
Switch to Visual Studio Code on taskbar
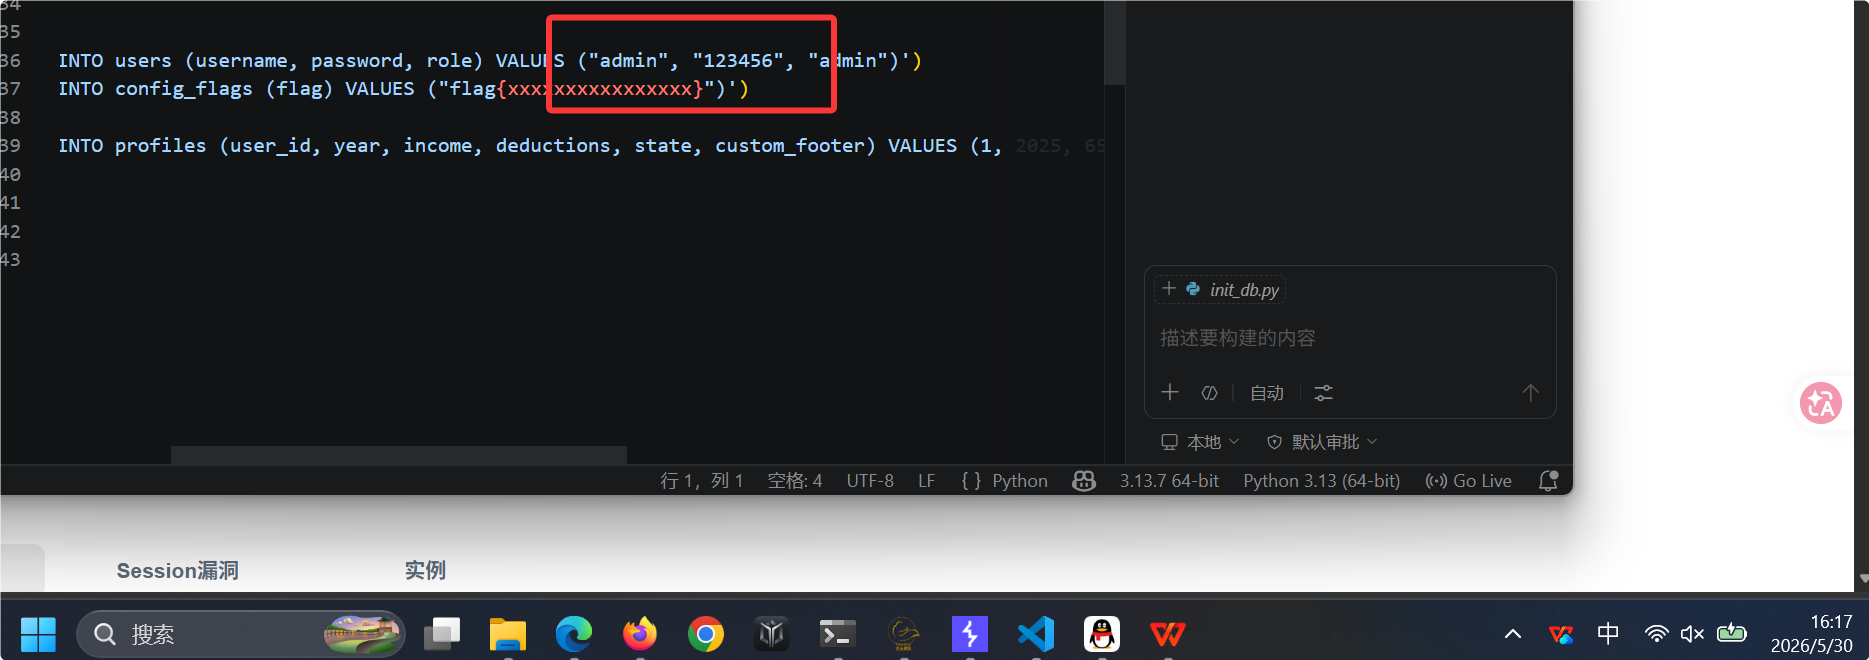click(1036, 634)
